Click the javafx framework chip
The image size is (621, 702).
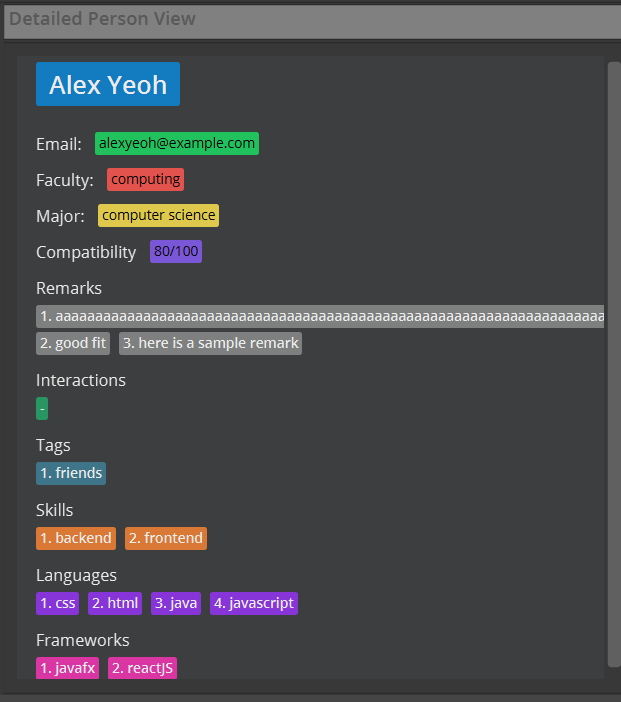click(x=68, y=668)
